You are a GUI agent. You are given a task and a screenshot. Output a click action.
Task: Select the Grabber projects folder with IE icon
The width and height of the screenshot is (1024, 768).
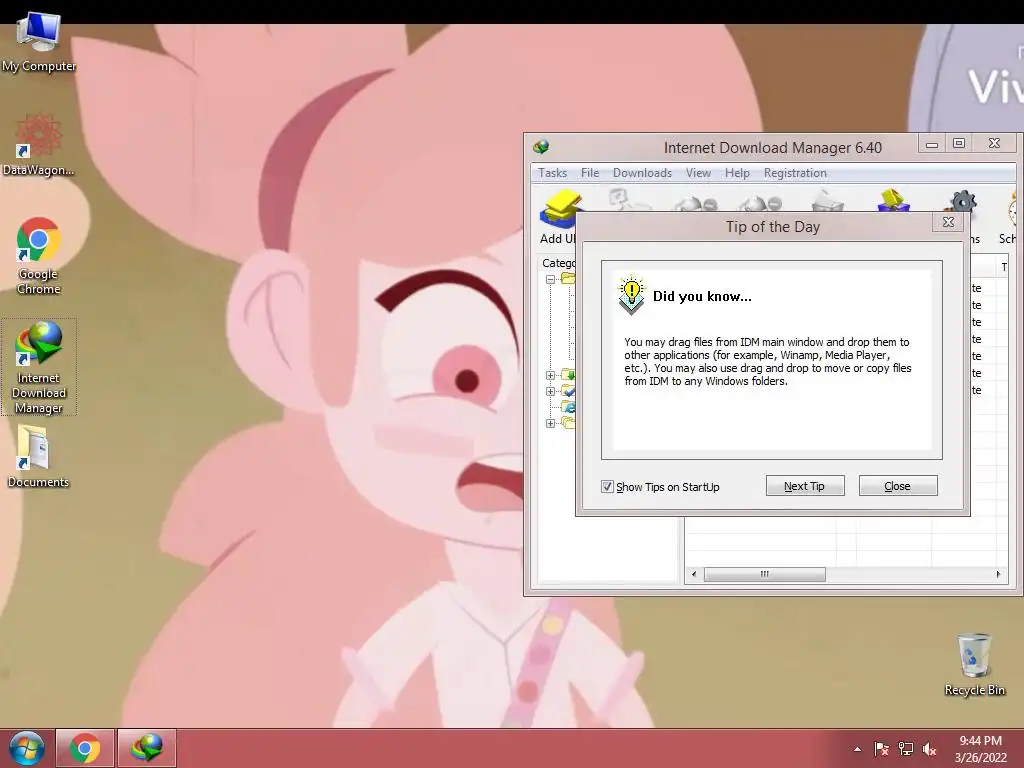(569, 407)
